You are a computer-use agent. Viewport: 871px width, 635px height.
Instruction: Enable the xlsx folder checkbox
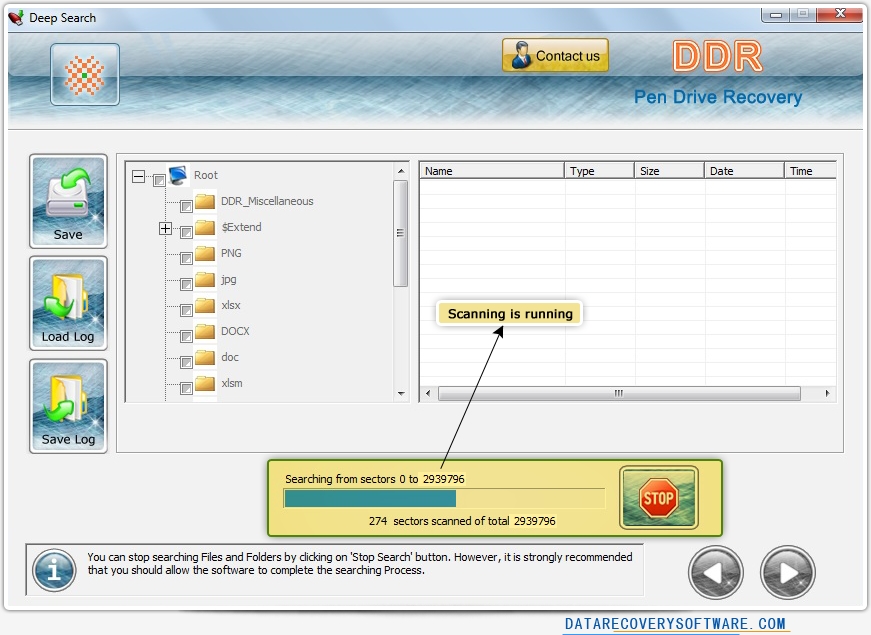(186, 311)
